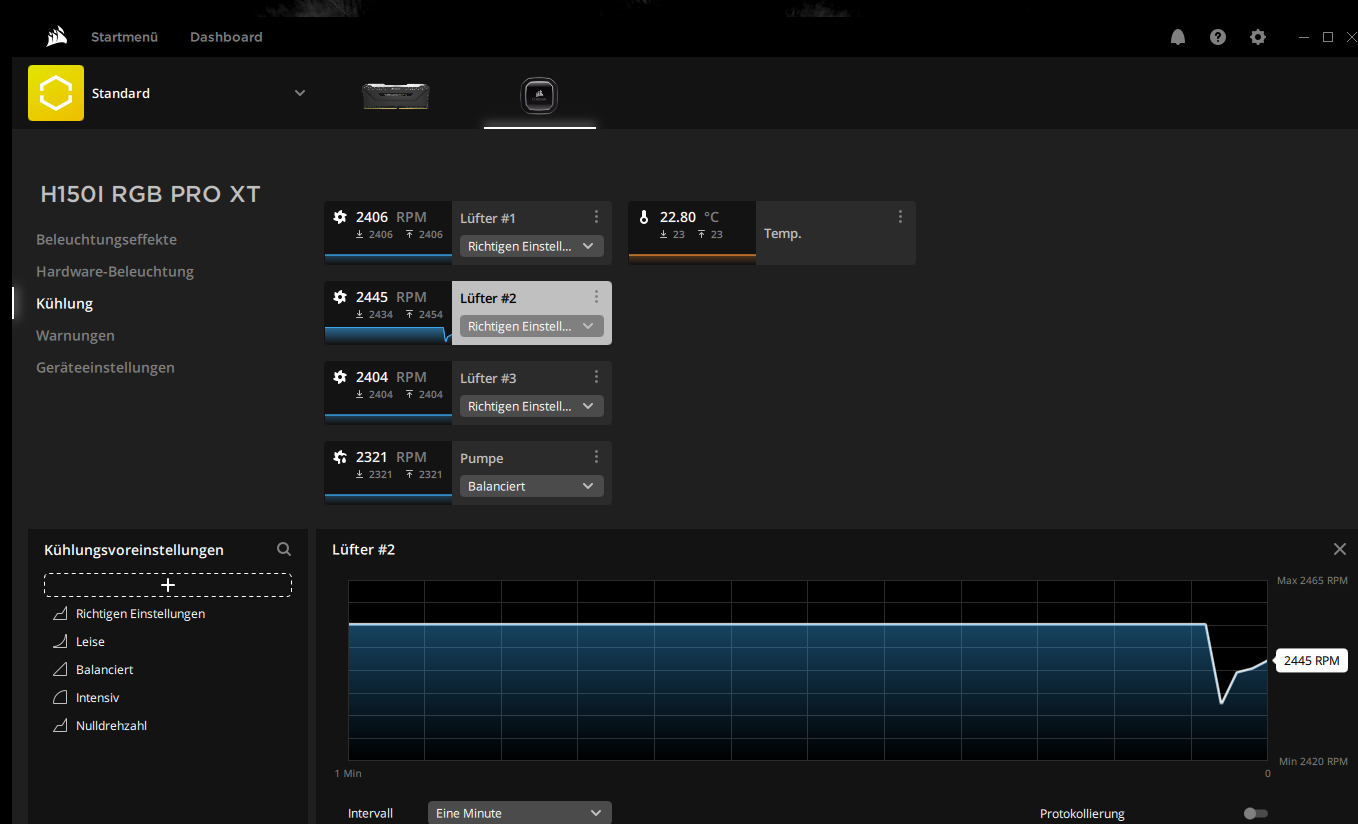Viewport: 1358px width, 824px height.
Task: Click the curve icon next to Nulldrehzahl
Action: coord(59,726)
